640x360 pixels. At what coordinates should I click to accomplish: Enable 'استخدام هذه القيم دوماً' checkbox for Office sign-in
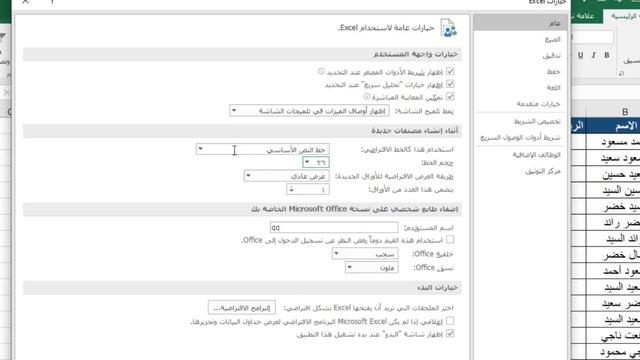click(x=450, y=239)
